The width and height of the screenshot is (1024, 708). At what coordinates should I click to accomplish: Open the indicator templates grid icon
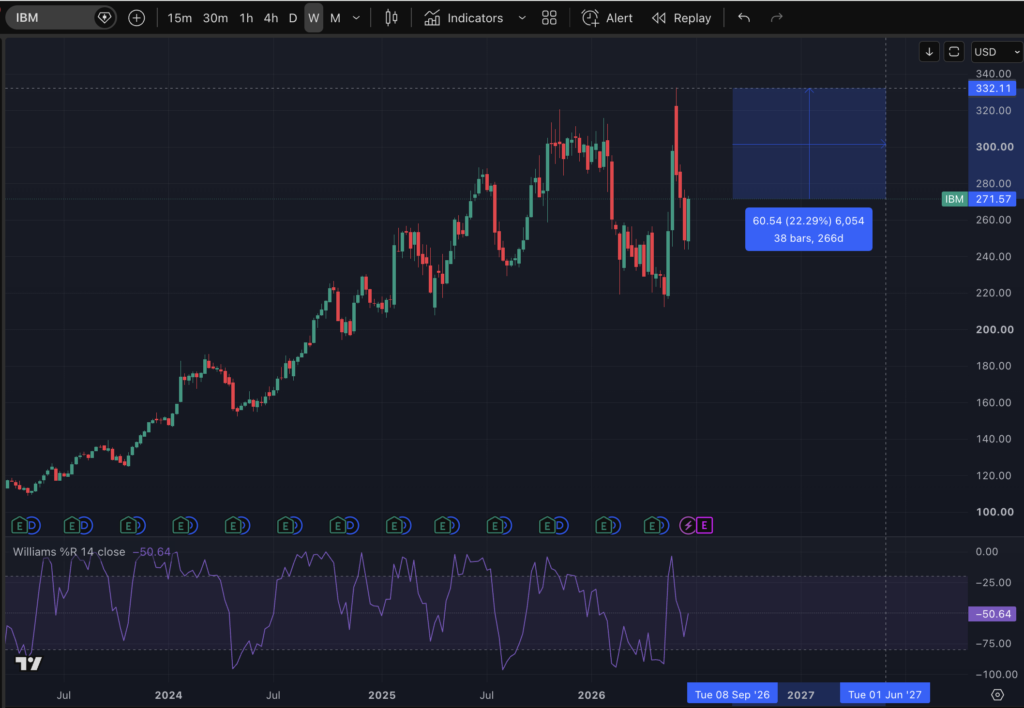[549, 18]
